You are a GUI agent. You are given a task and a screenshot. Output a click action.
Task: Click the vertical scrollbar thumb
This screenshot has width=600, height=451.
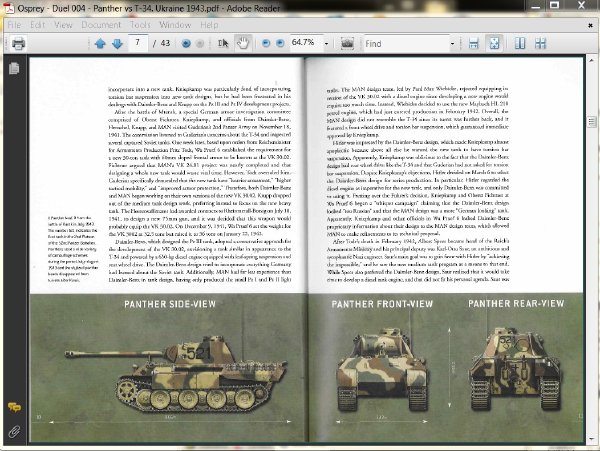[592, 122]
